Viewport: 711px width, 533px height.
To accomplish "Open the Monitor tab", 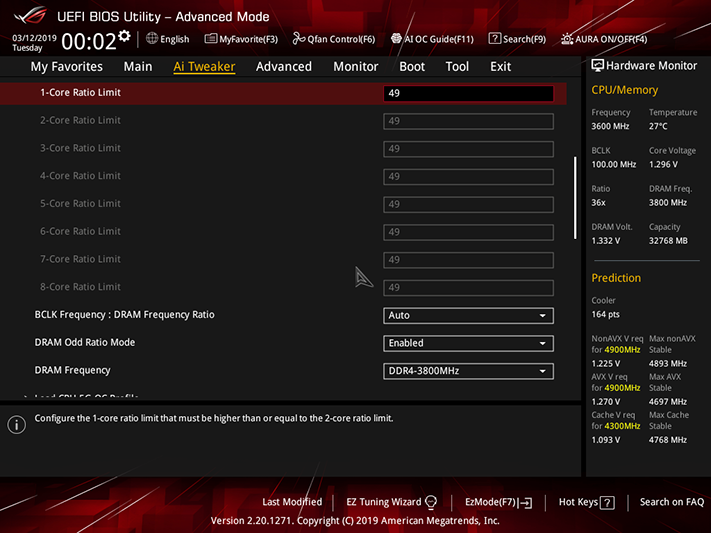I will pyautogui.click(x=356, y=67).
